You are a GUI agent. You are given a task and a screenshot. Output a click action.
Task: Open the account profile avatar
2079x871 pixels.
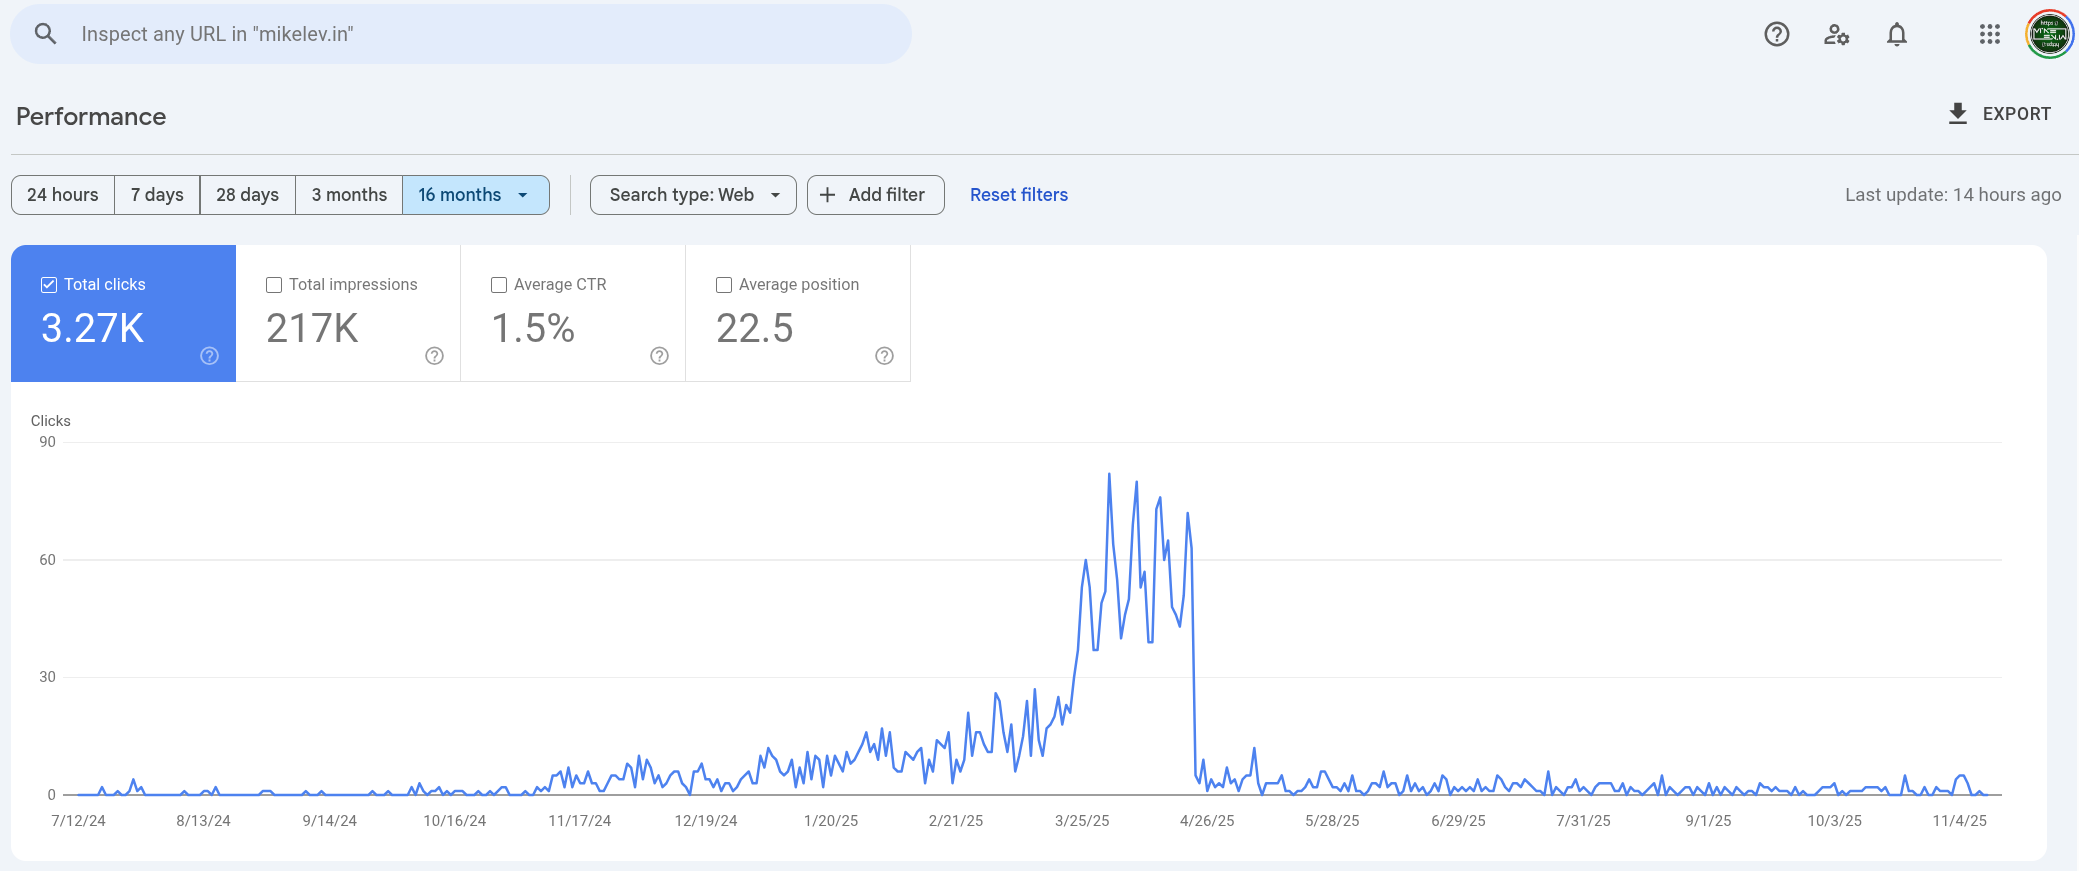point(2050,34)
